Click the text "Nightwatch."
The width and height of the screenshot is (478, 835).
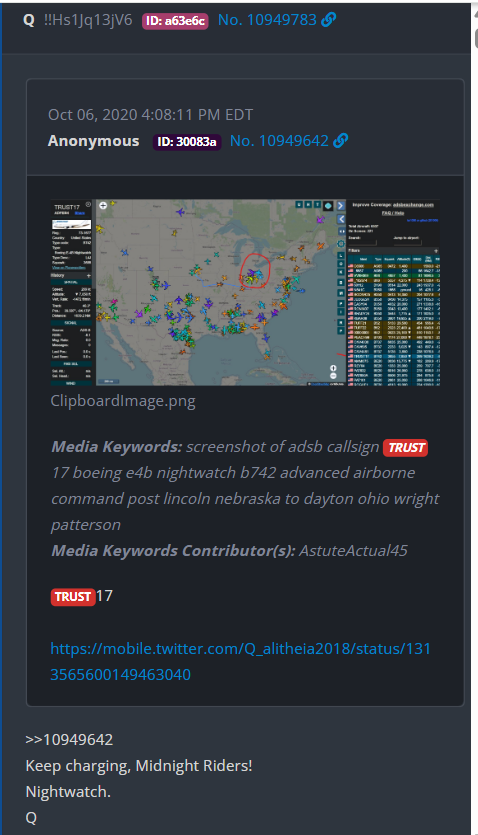68,792
